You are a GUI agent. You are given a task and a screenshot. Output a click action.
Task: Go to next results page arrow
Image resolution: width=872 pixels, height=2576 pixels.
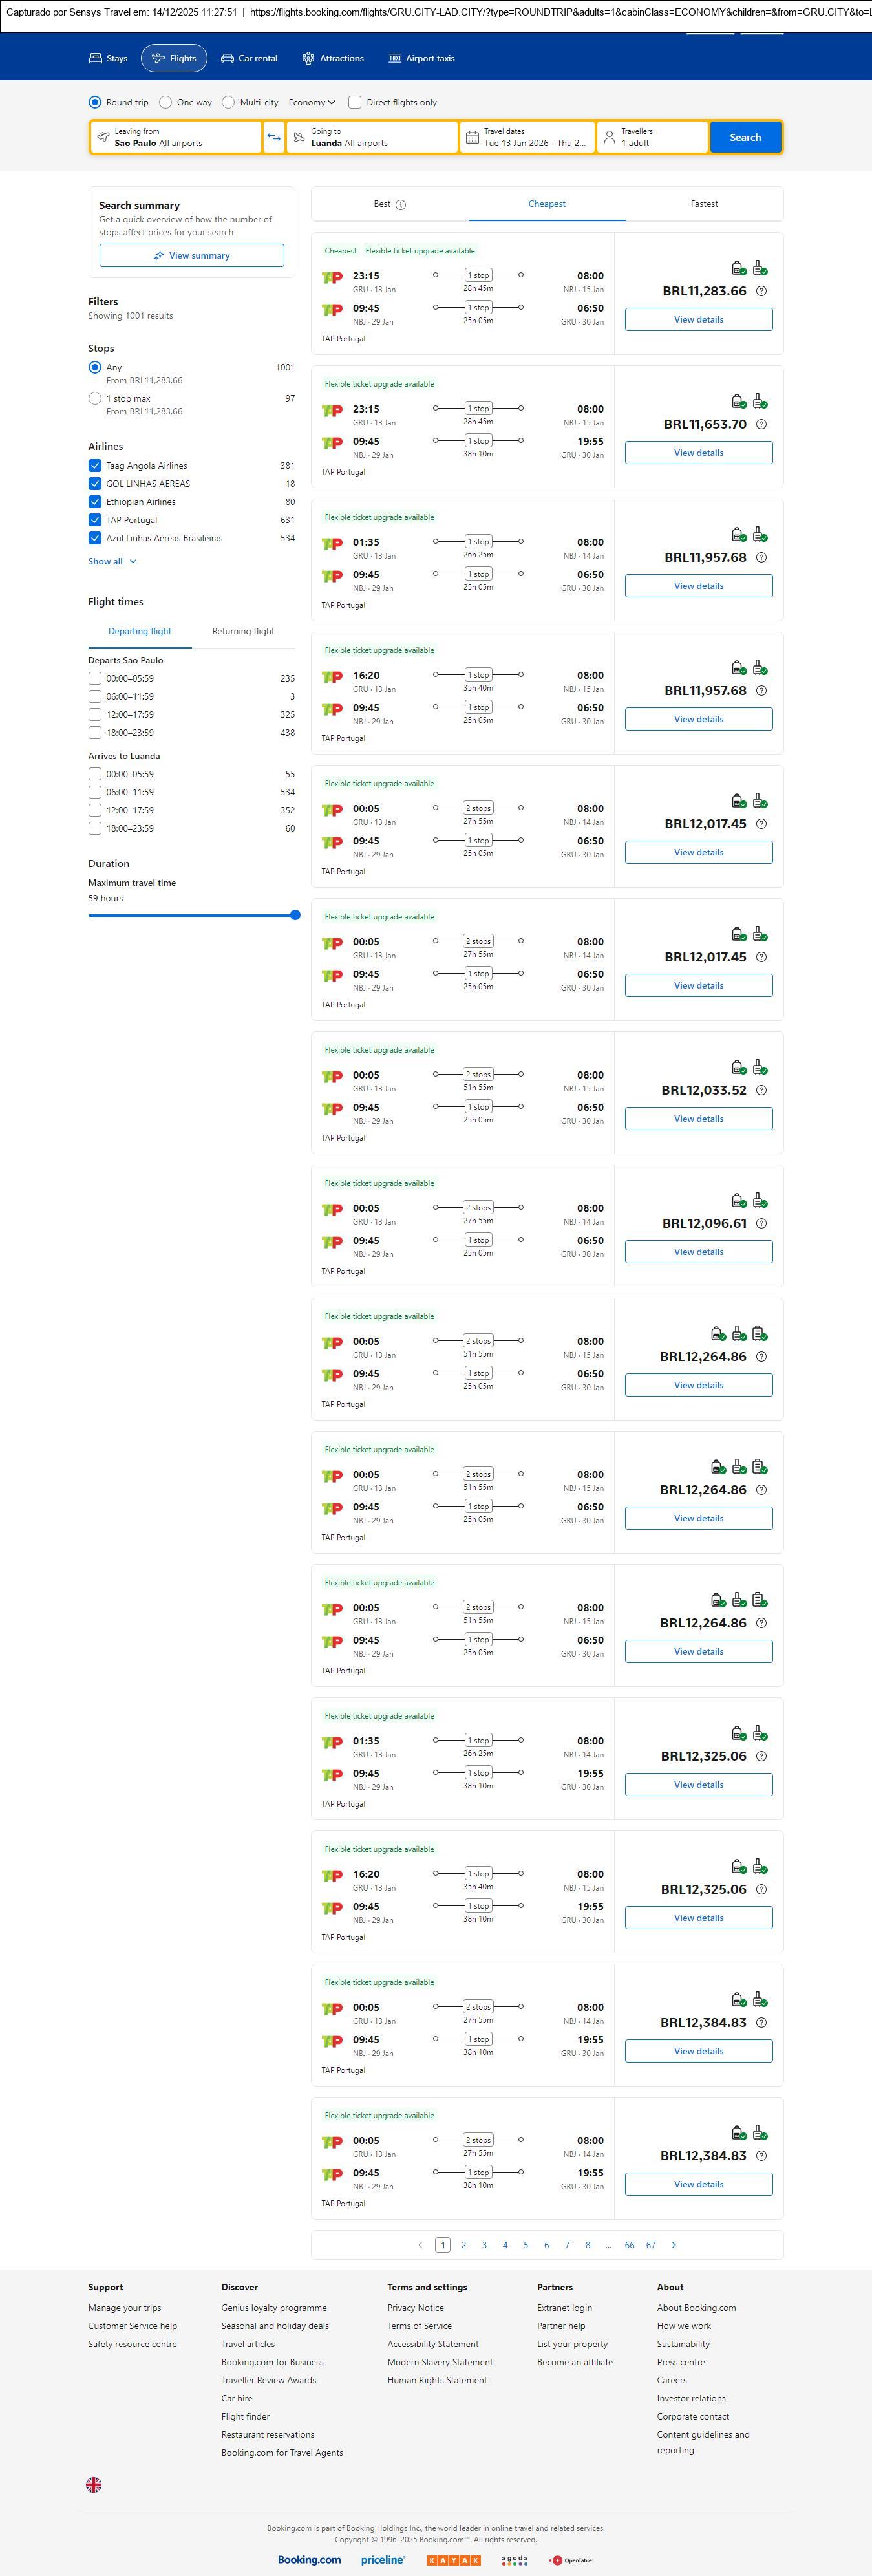[x=674, y=2245]
